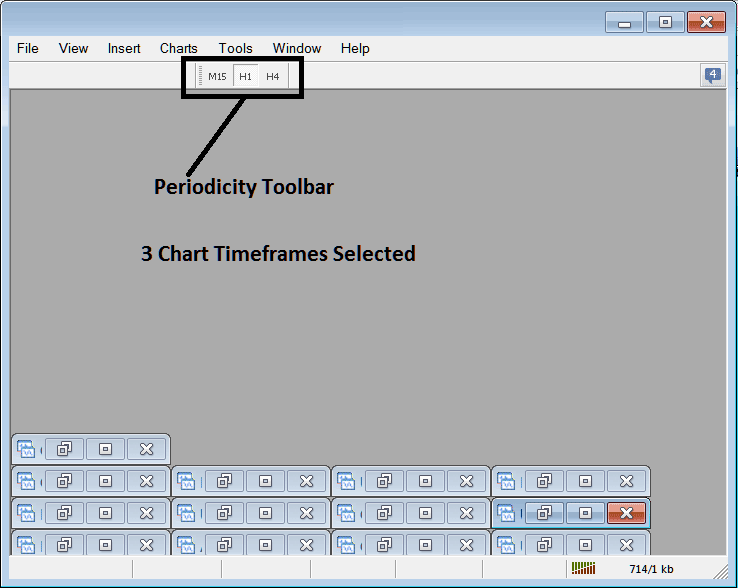Click the red close button on active chart
This screenshot has width=738, height=588.
(626, 513)
